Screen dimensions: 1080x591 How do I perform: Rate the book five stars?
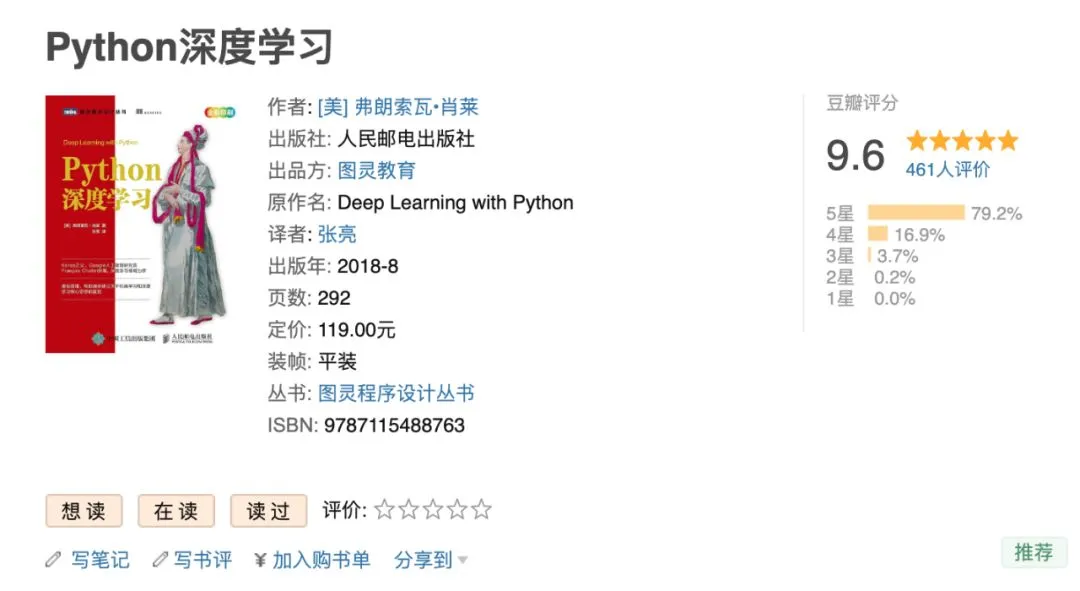pyautogui.click(x=481, y=510)
